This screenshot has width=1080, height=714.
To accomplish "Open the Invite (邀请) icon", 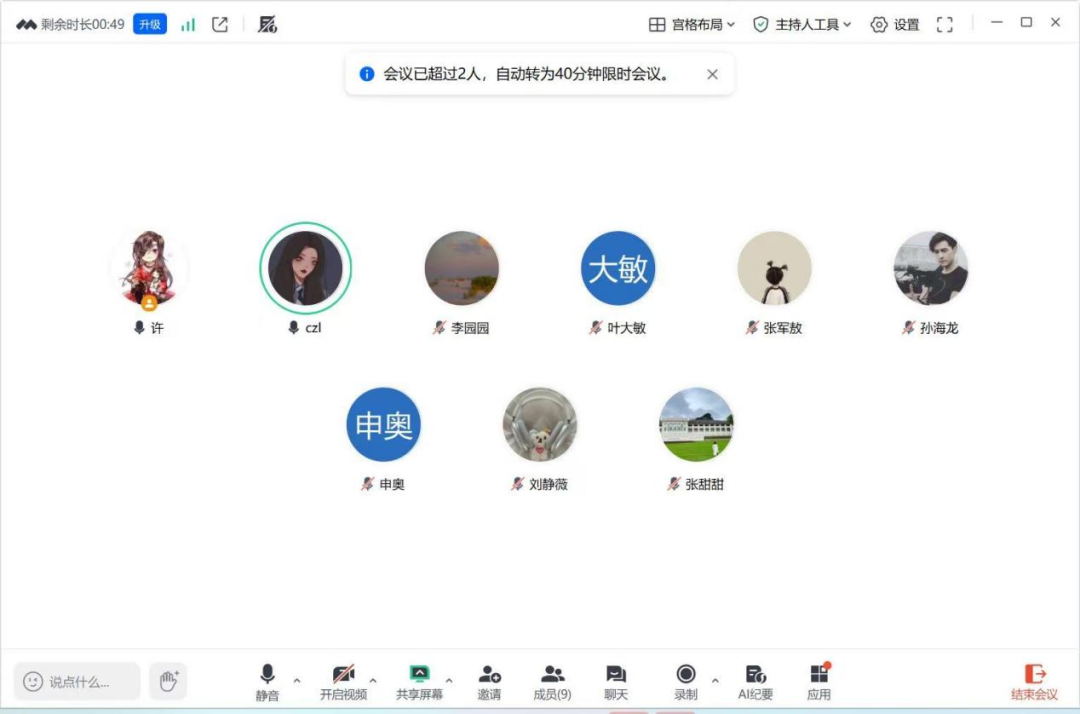I will pyautogui.click(x=489, y=682).
